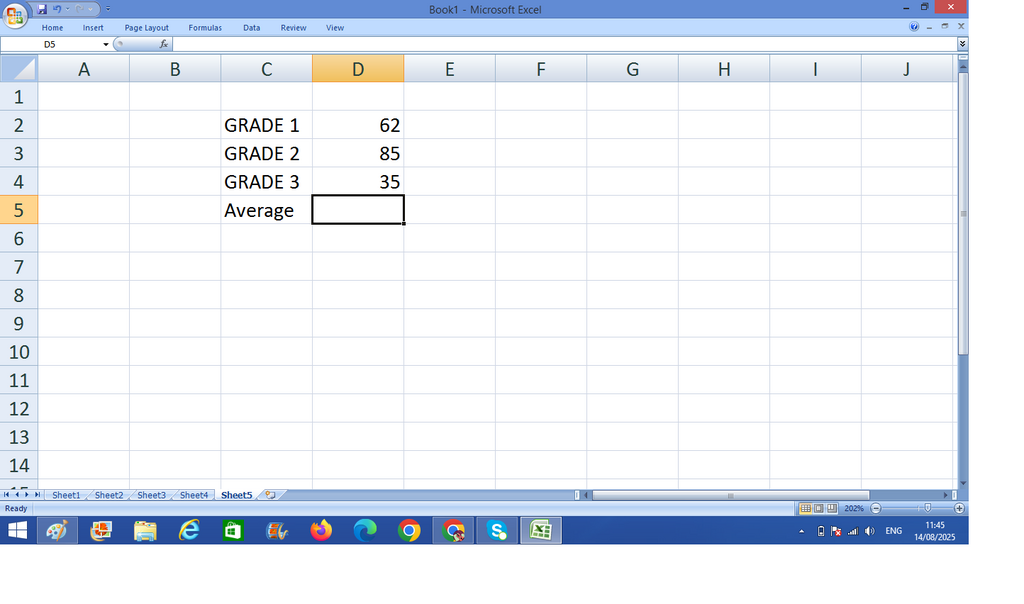Open the Formulas ribbon tab
The width and height of the screenshot is (1024, 604).
click(x=205, y=27)
